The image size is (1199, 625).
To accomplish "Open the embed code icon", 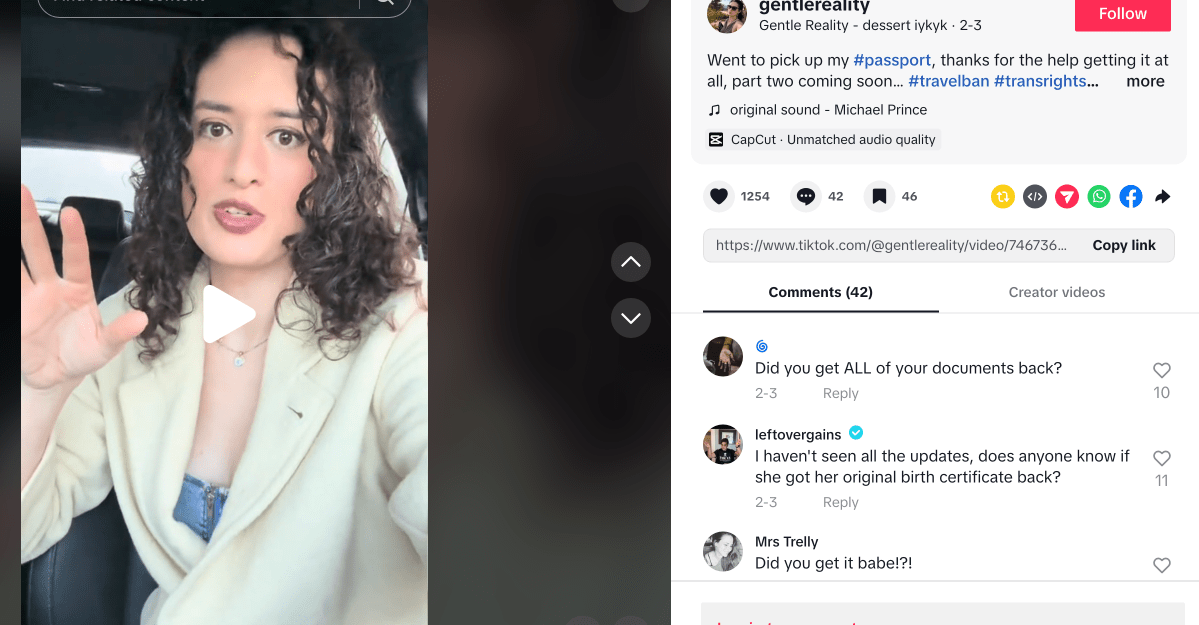I will click(1035, 196).
